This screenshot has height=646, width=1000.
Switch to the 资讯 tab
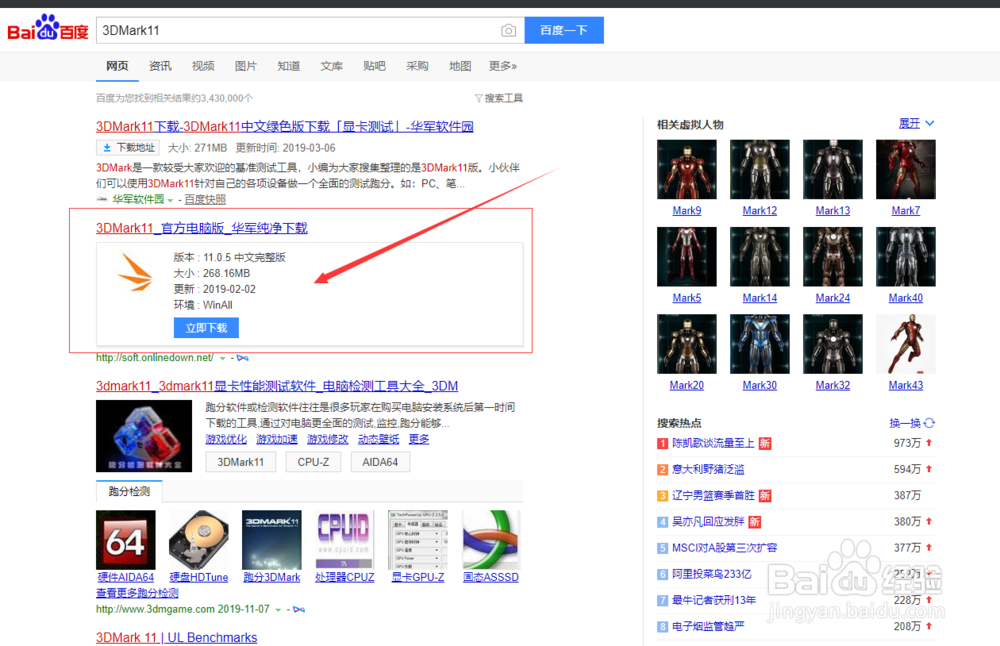(160, 66)
